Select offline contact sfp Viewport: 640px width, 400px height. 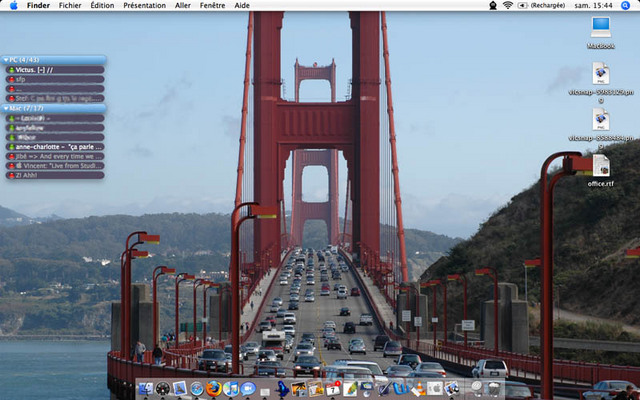click(x=55, y=79)
